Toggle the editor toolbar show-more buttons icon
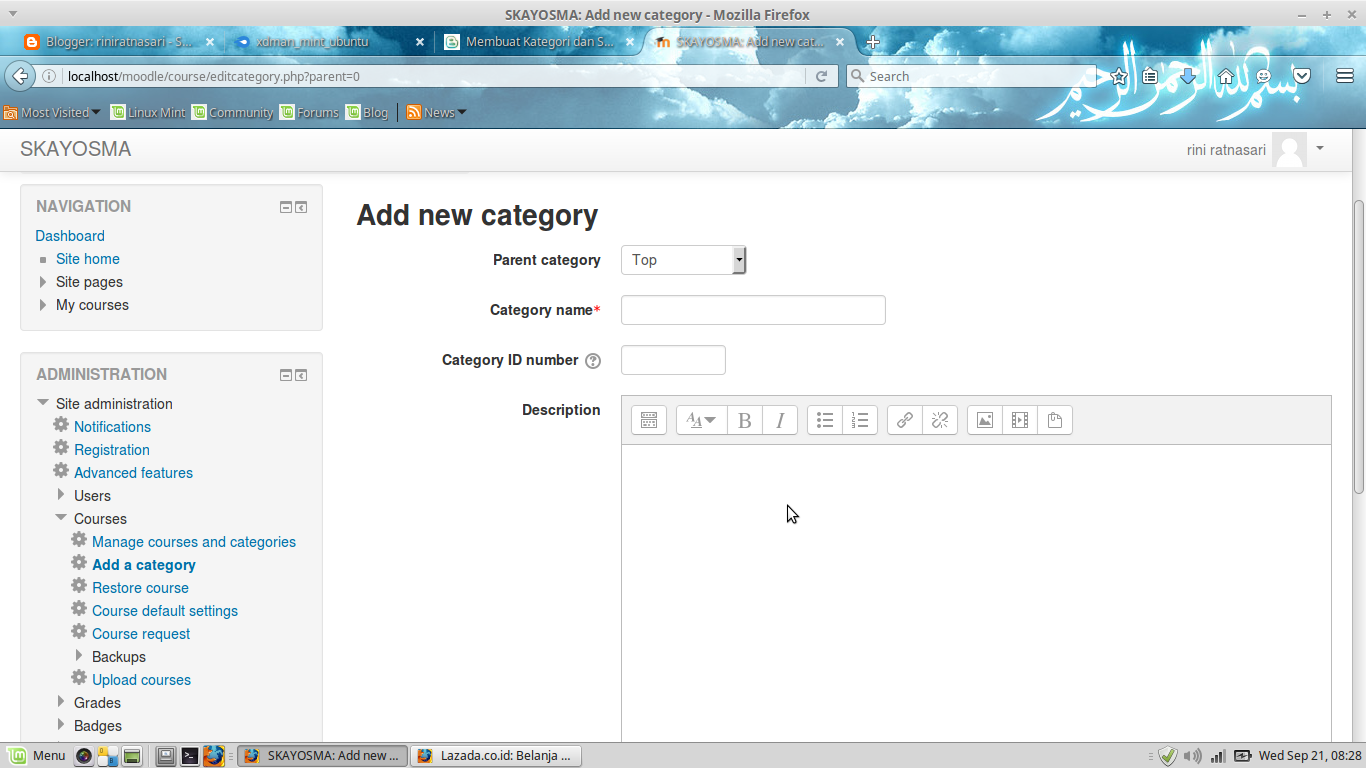The width and height of the screenshot is (1366, 768). tap(648, 420)
